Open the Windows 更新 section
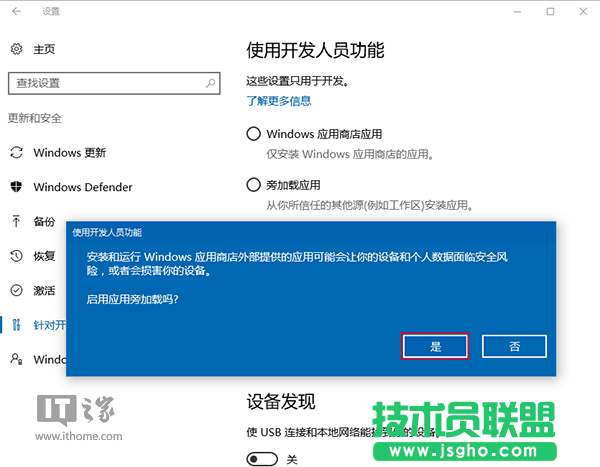This screenshot has width=600, height=467. point(70,153)
